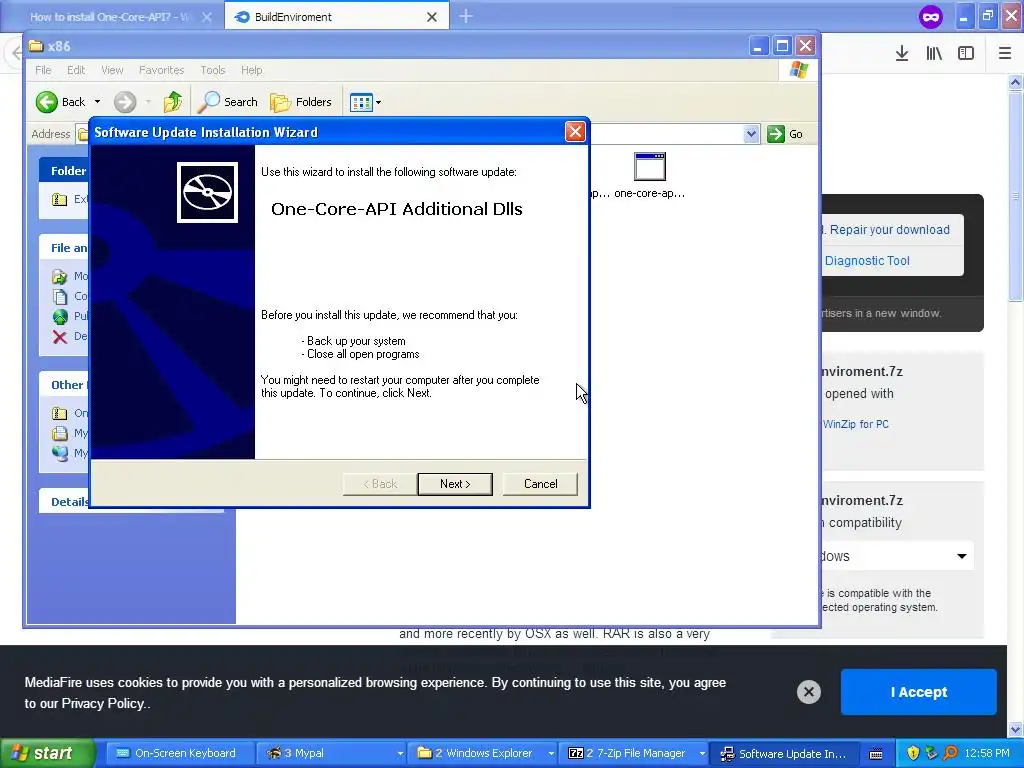1024x768 pixels.
Task: Open the Help menu in x86 window
Action: pyautogui.click(x=251, y=70)
